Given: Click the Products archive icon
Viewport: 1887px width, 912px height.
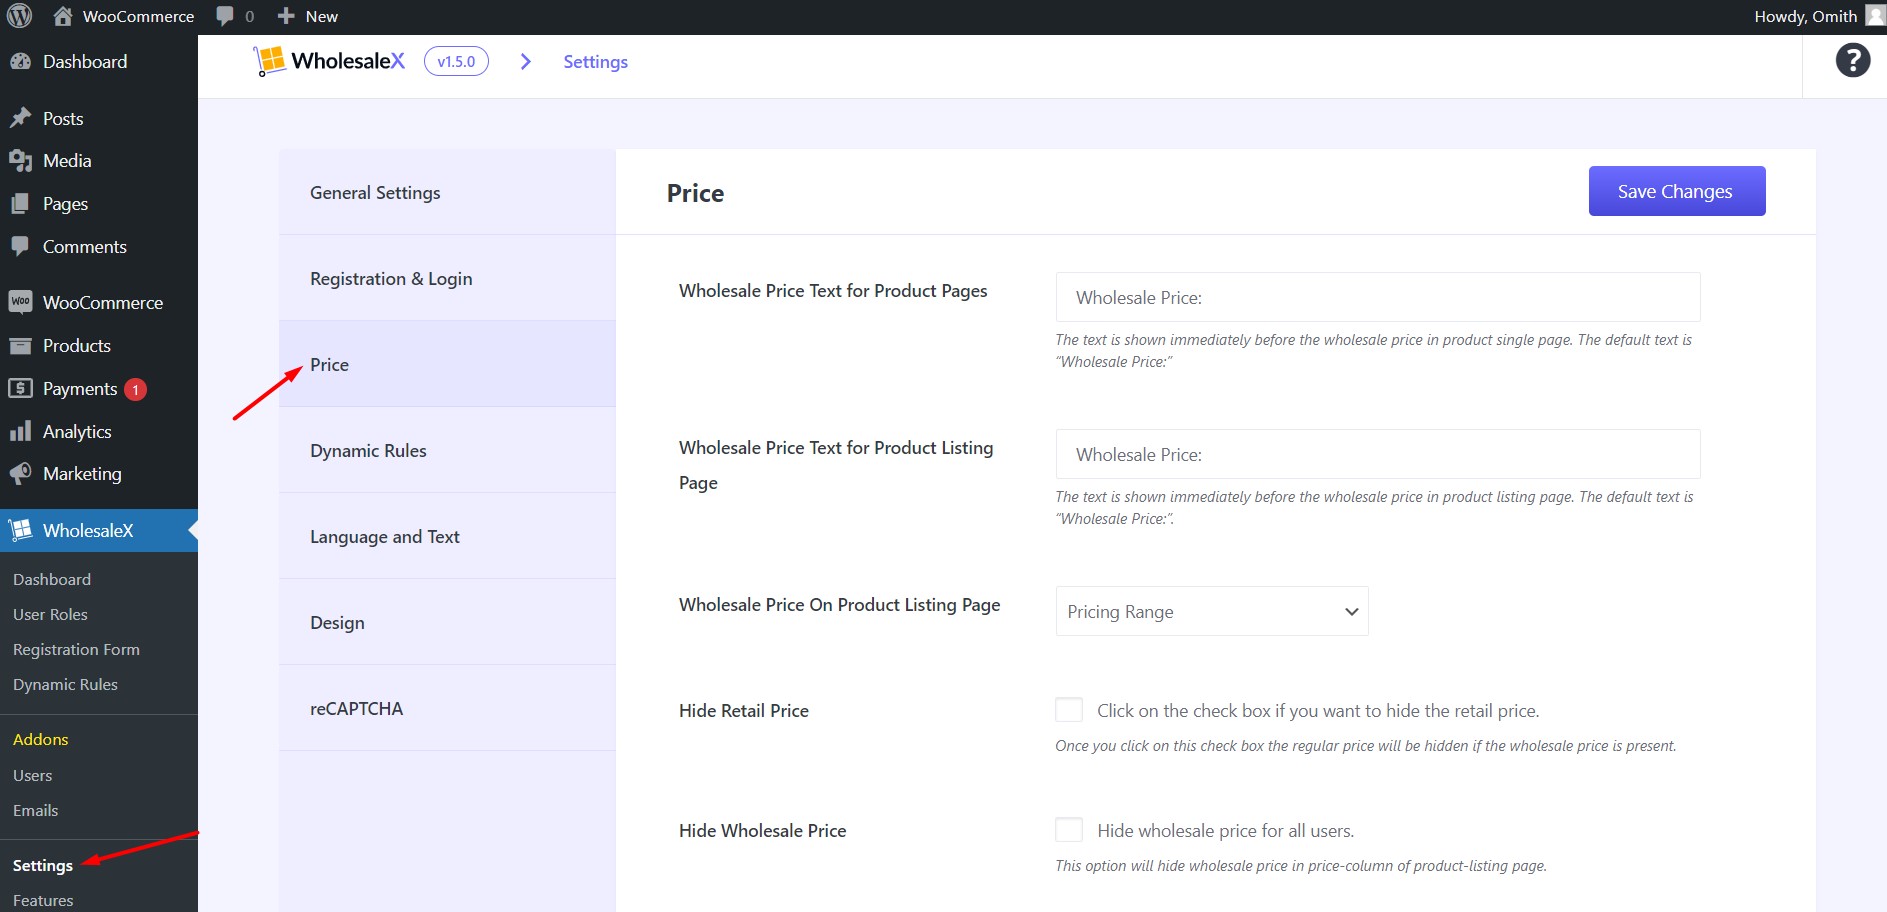Looking at the screenshot, I should (x=21, y=345).
